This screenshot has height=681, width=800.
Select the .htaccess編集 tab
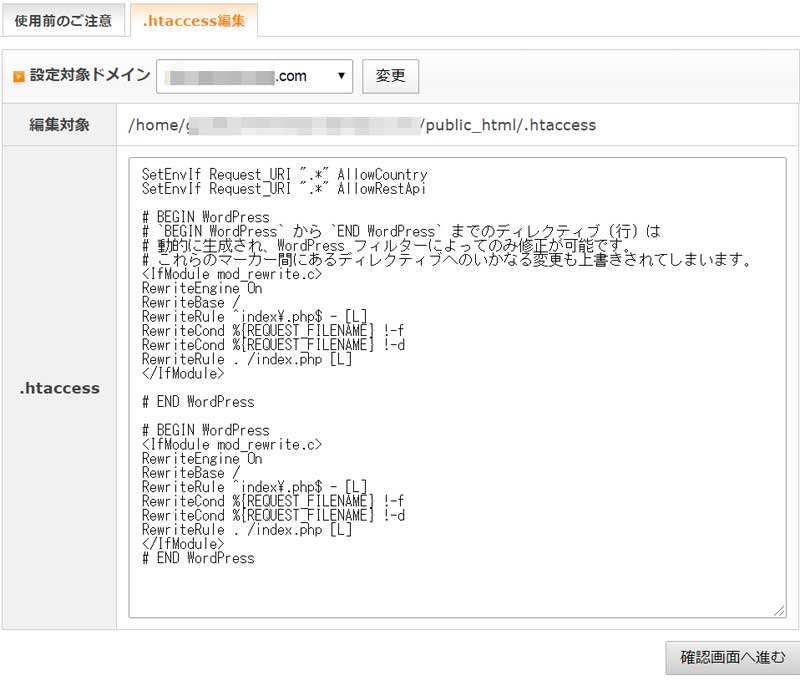point(193,20)
